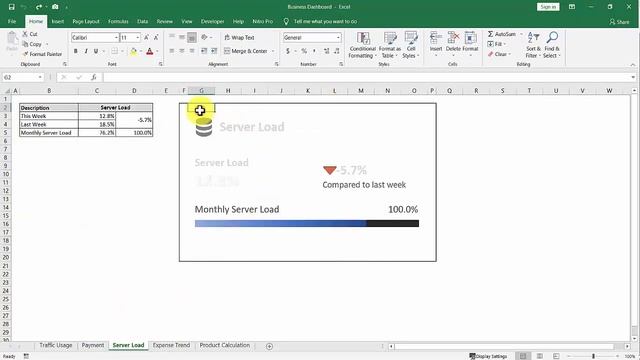Increase the cell indent
640x360 pixels.
click(214, 51)
